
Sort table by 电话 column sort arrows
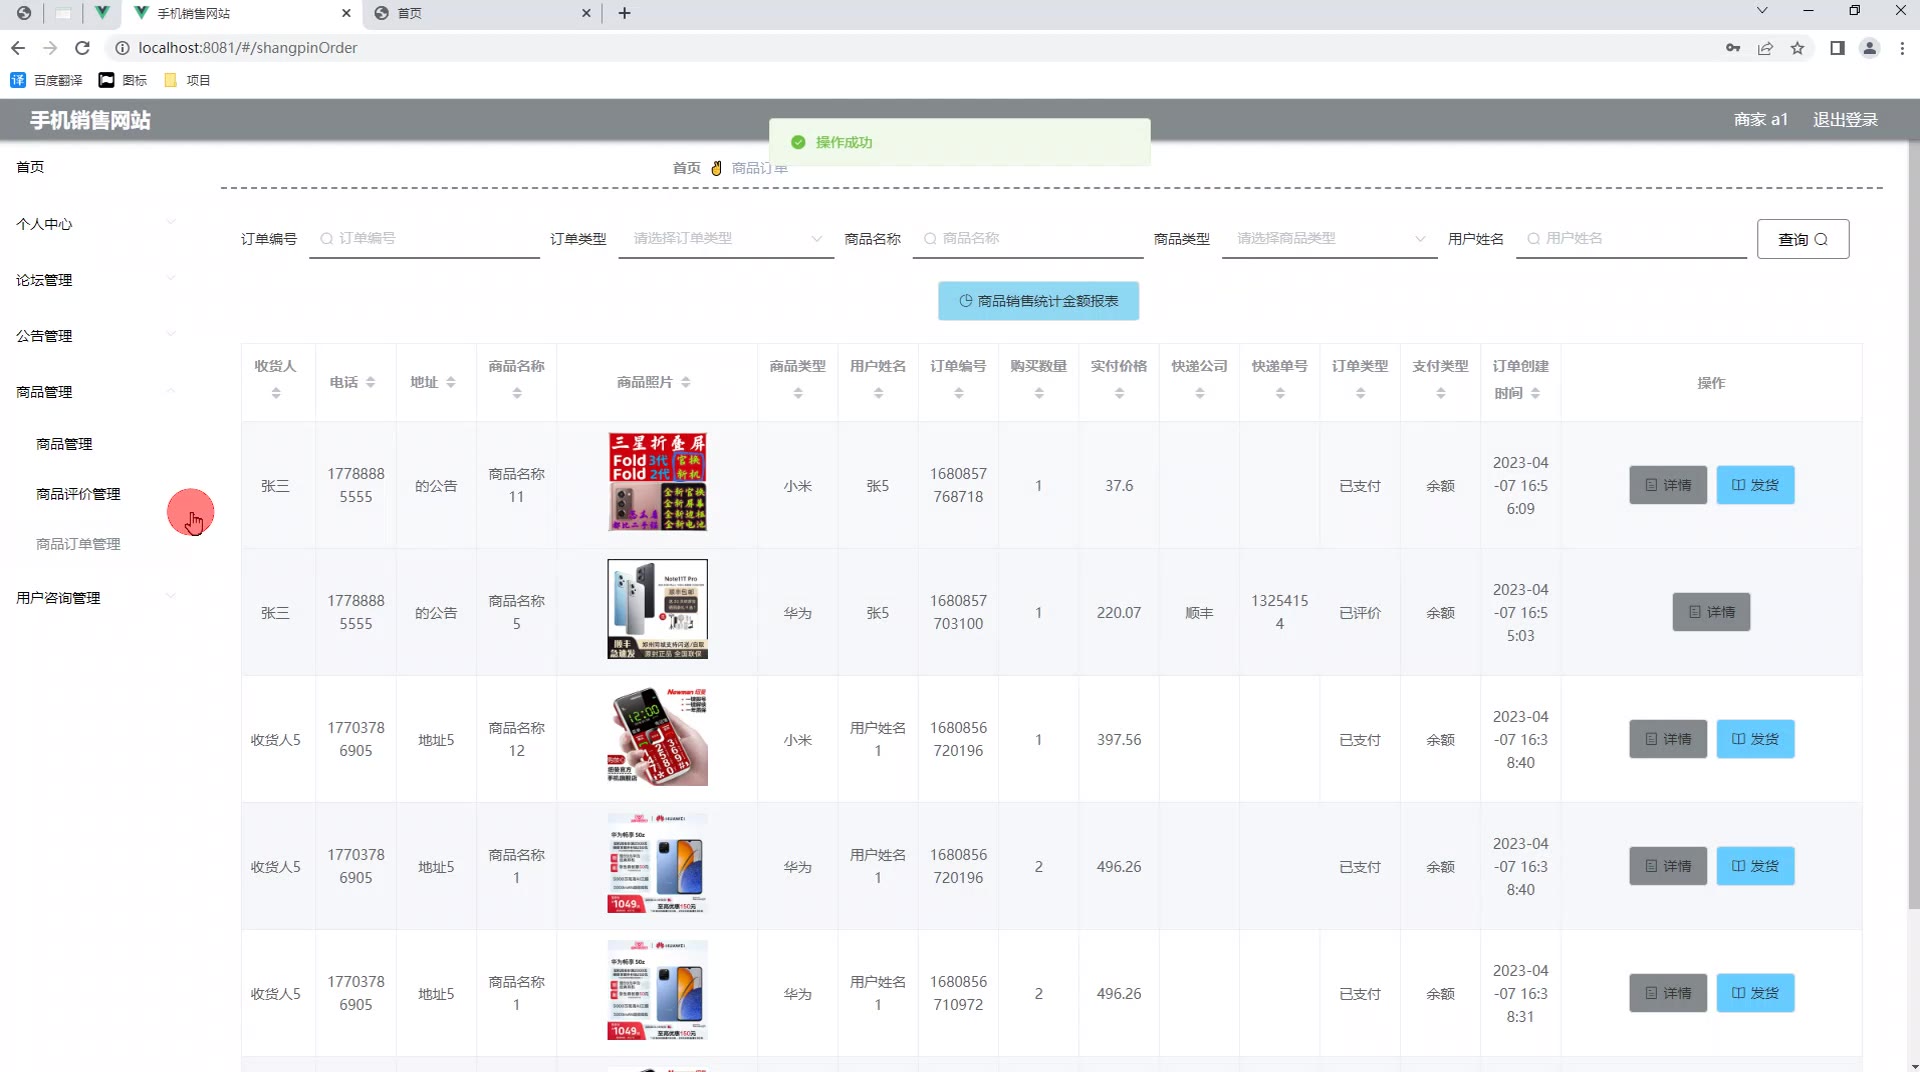click(371, 383)
